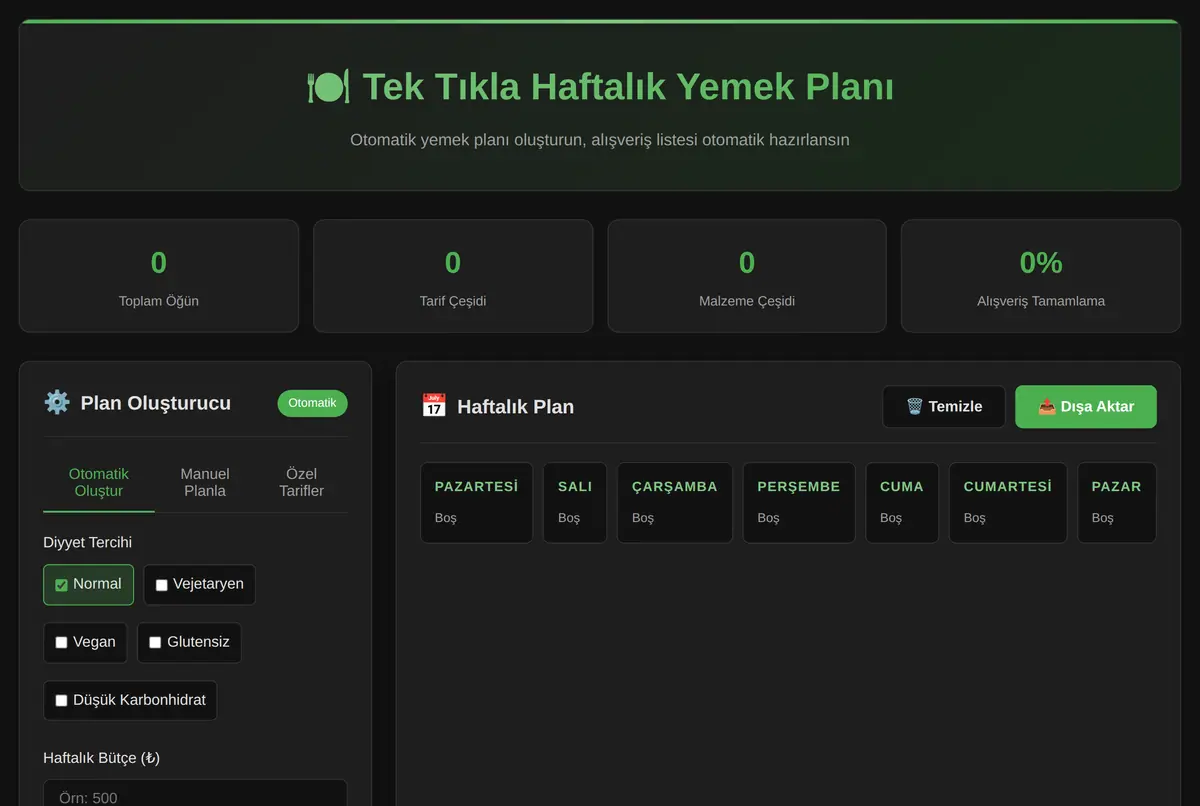Select the Düşük Karbonhidrat checkbox
Screen dimensions: 1200x806
click(61, 701)
